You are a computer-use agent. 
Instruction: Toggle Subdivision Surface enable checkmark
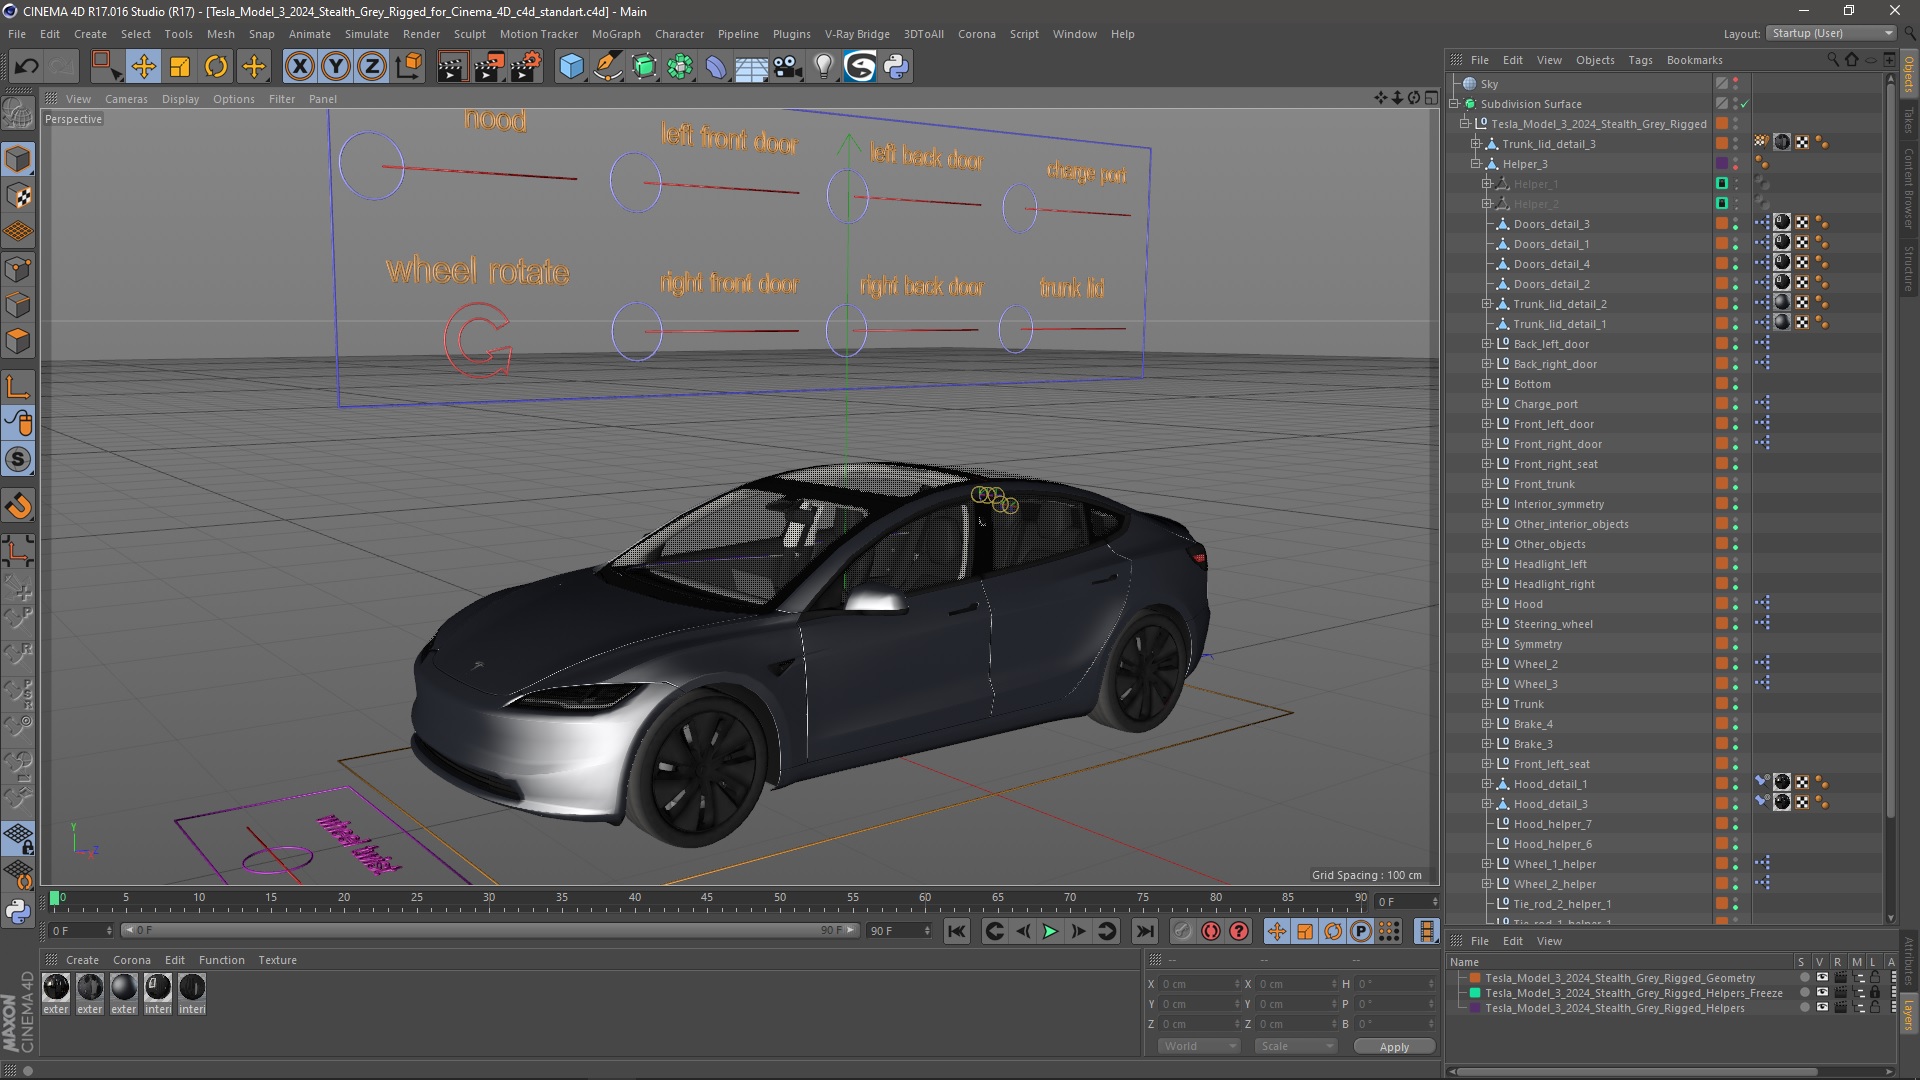[x=1745, y=104]
